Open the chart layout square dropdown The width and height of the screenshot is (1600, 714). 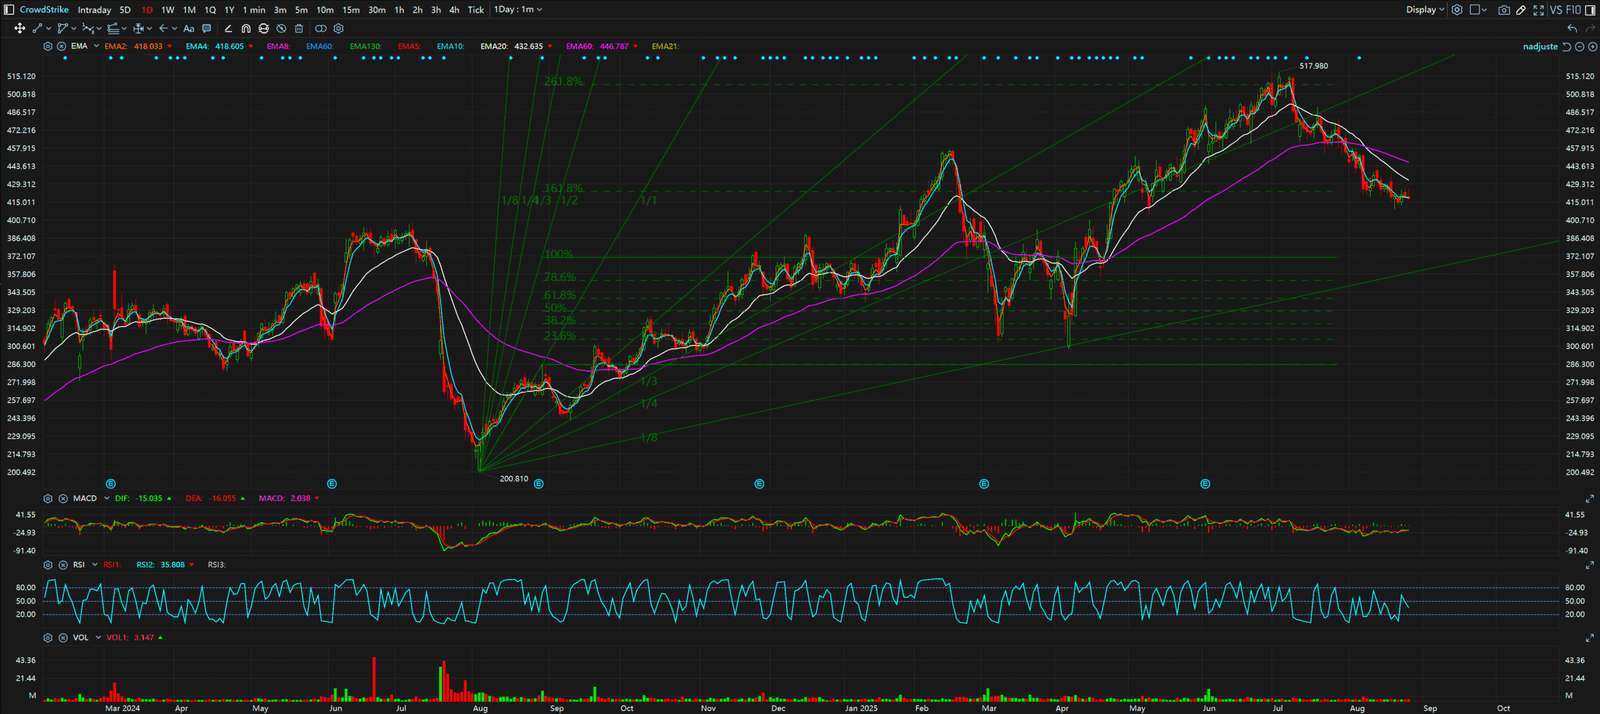[1478, 10]
